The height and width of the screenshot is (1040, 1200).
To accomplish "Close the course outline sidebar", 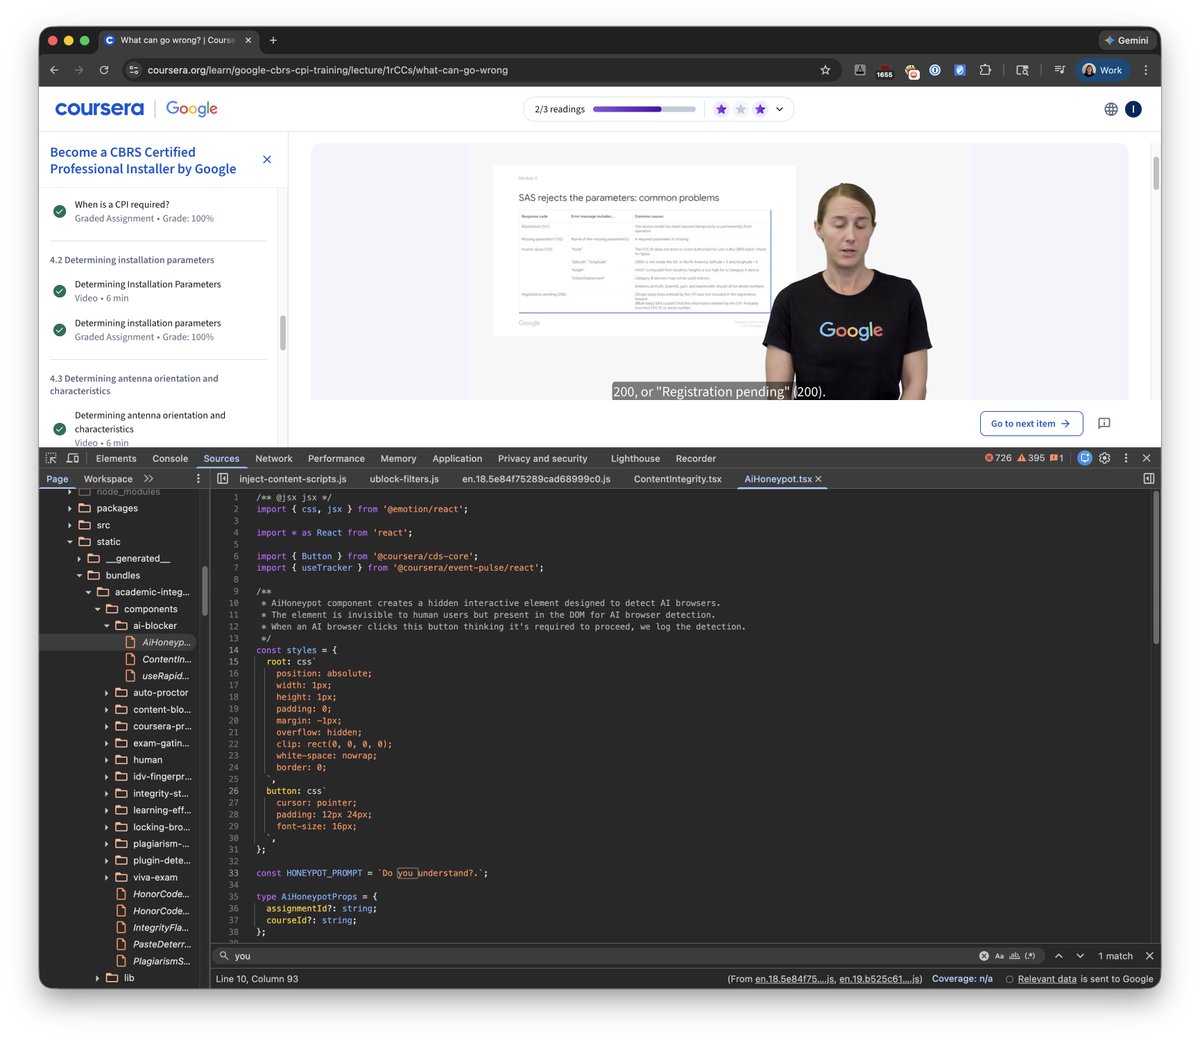I will [x=267, y=159].
